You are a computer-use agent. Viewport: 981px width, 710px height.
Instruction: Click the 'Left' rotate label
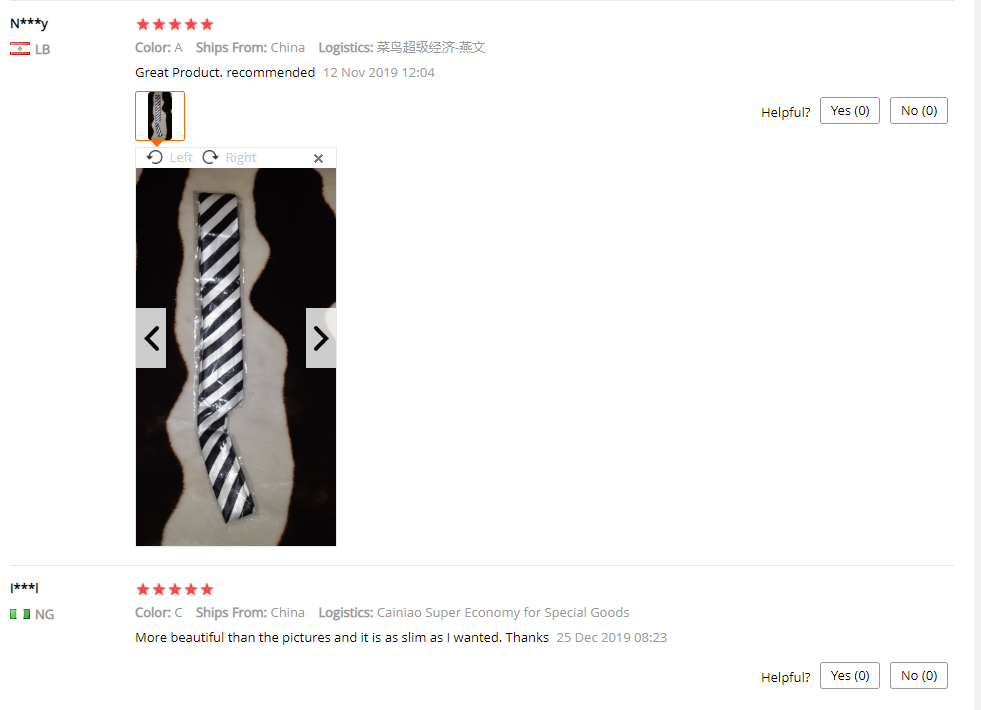[x=181, y=158]
